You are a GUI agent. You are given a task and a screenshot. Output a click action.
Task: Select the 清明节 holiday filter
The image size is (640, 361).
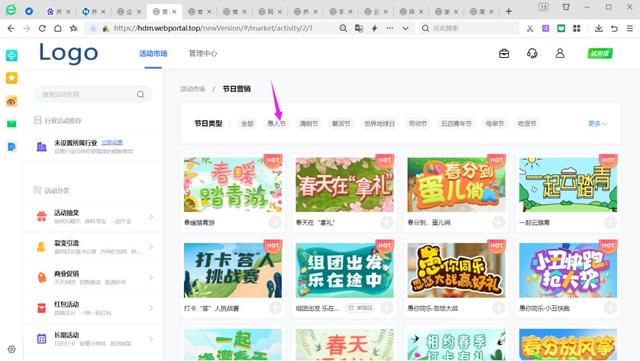[309, 123]
